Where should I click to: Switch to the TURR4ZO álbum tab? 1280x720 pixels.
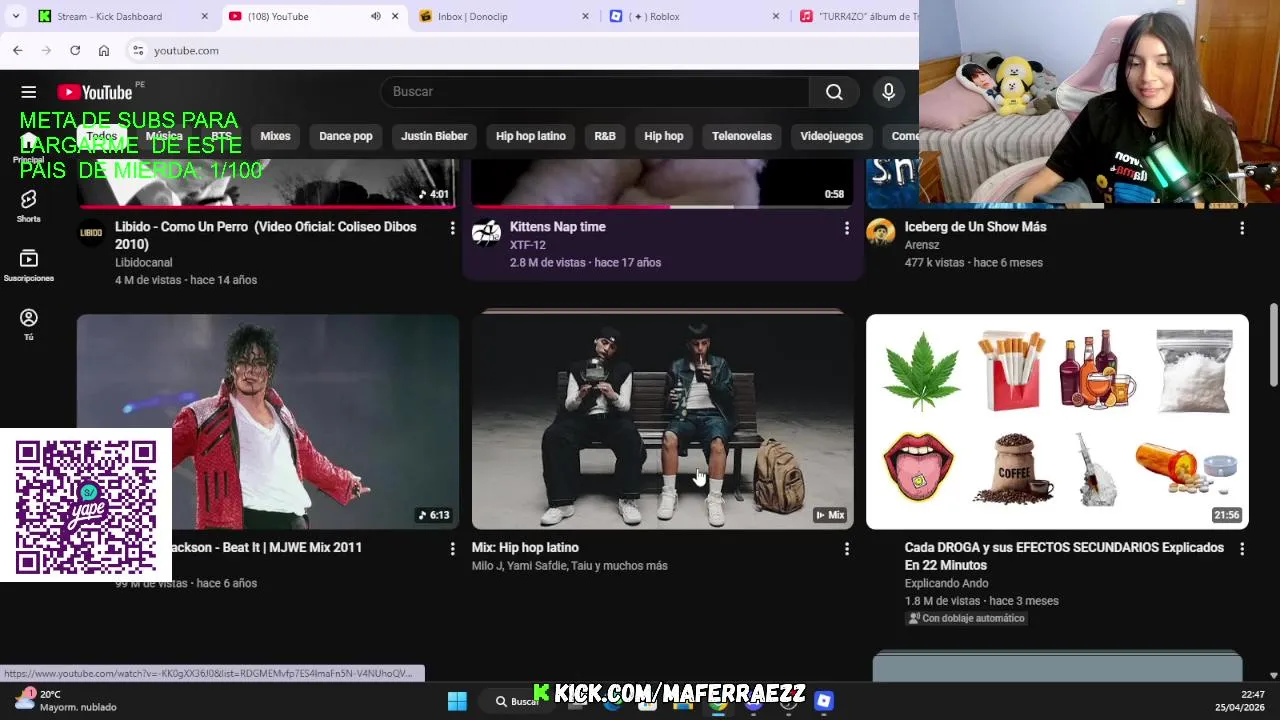[x=860, y=16]
